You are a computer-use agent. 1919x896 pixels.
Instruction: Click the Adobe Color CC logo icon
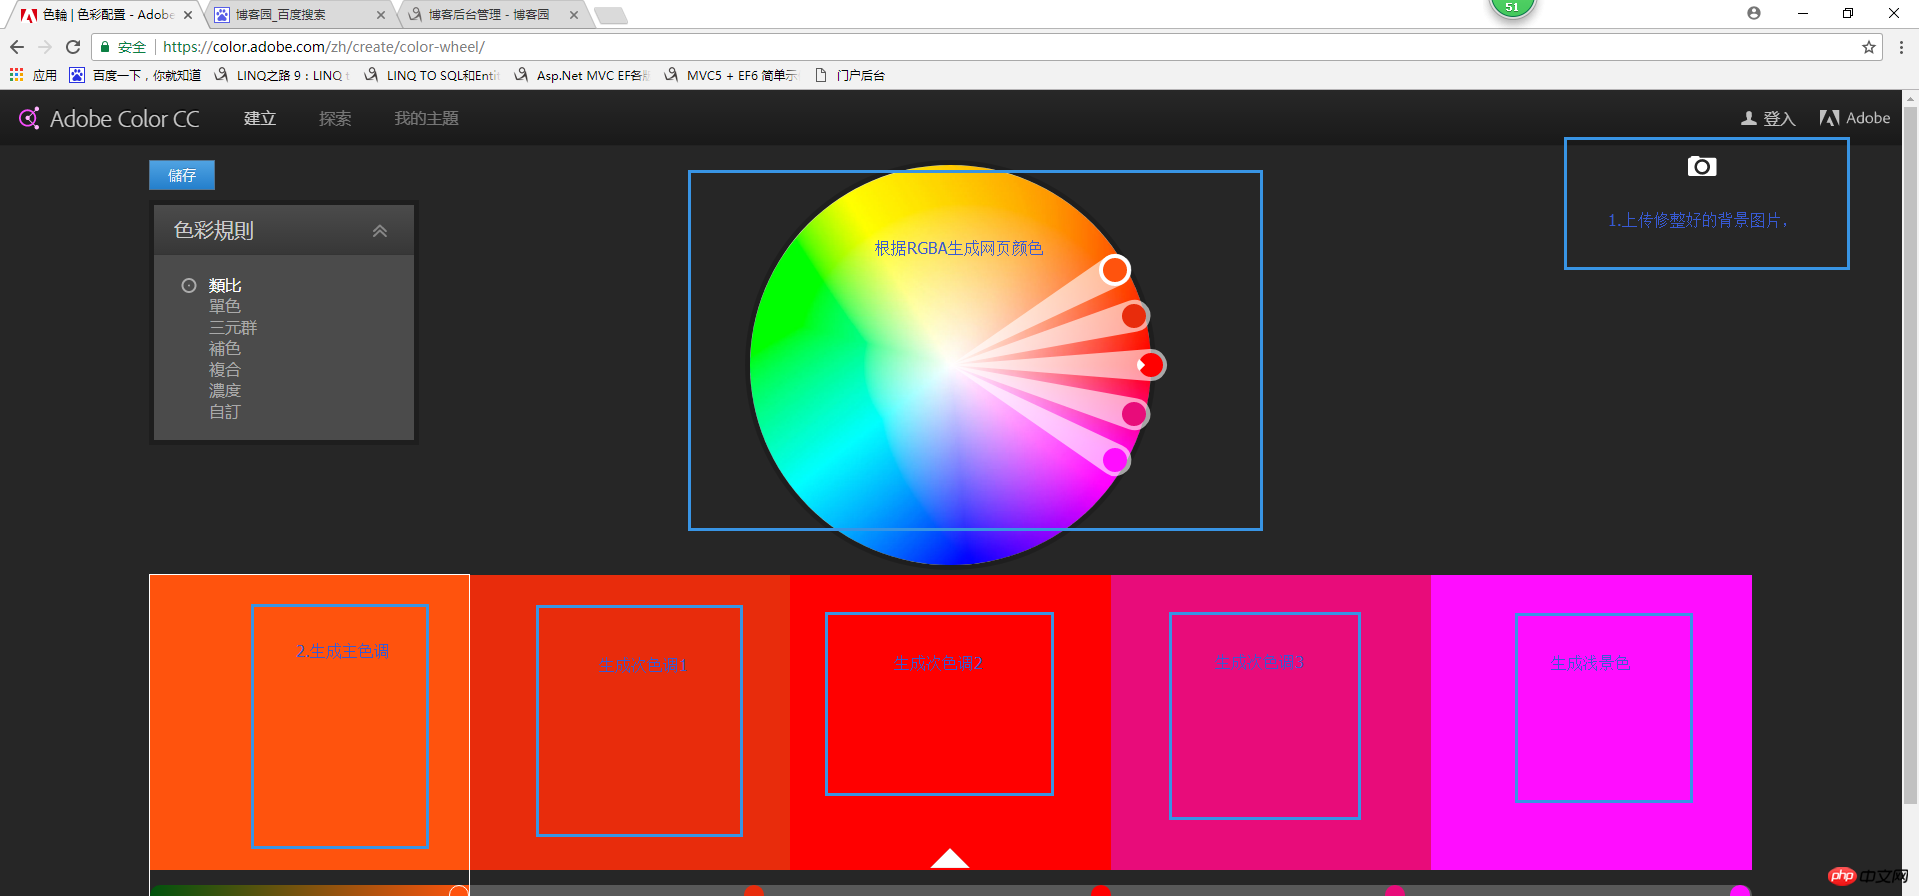(x=29, y=118)
